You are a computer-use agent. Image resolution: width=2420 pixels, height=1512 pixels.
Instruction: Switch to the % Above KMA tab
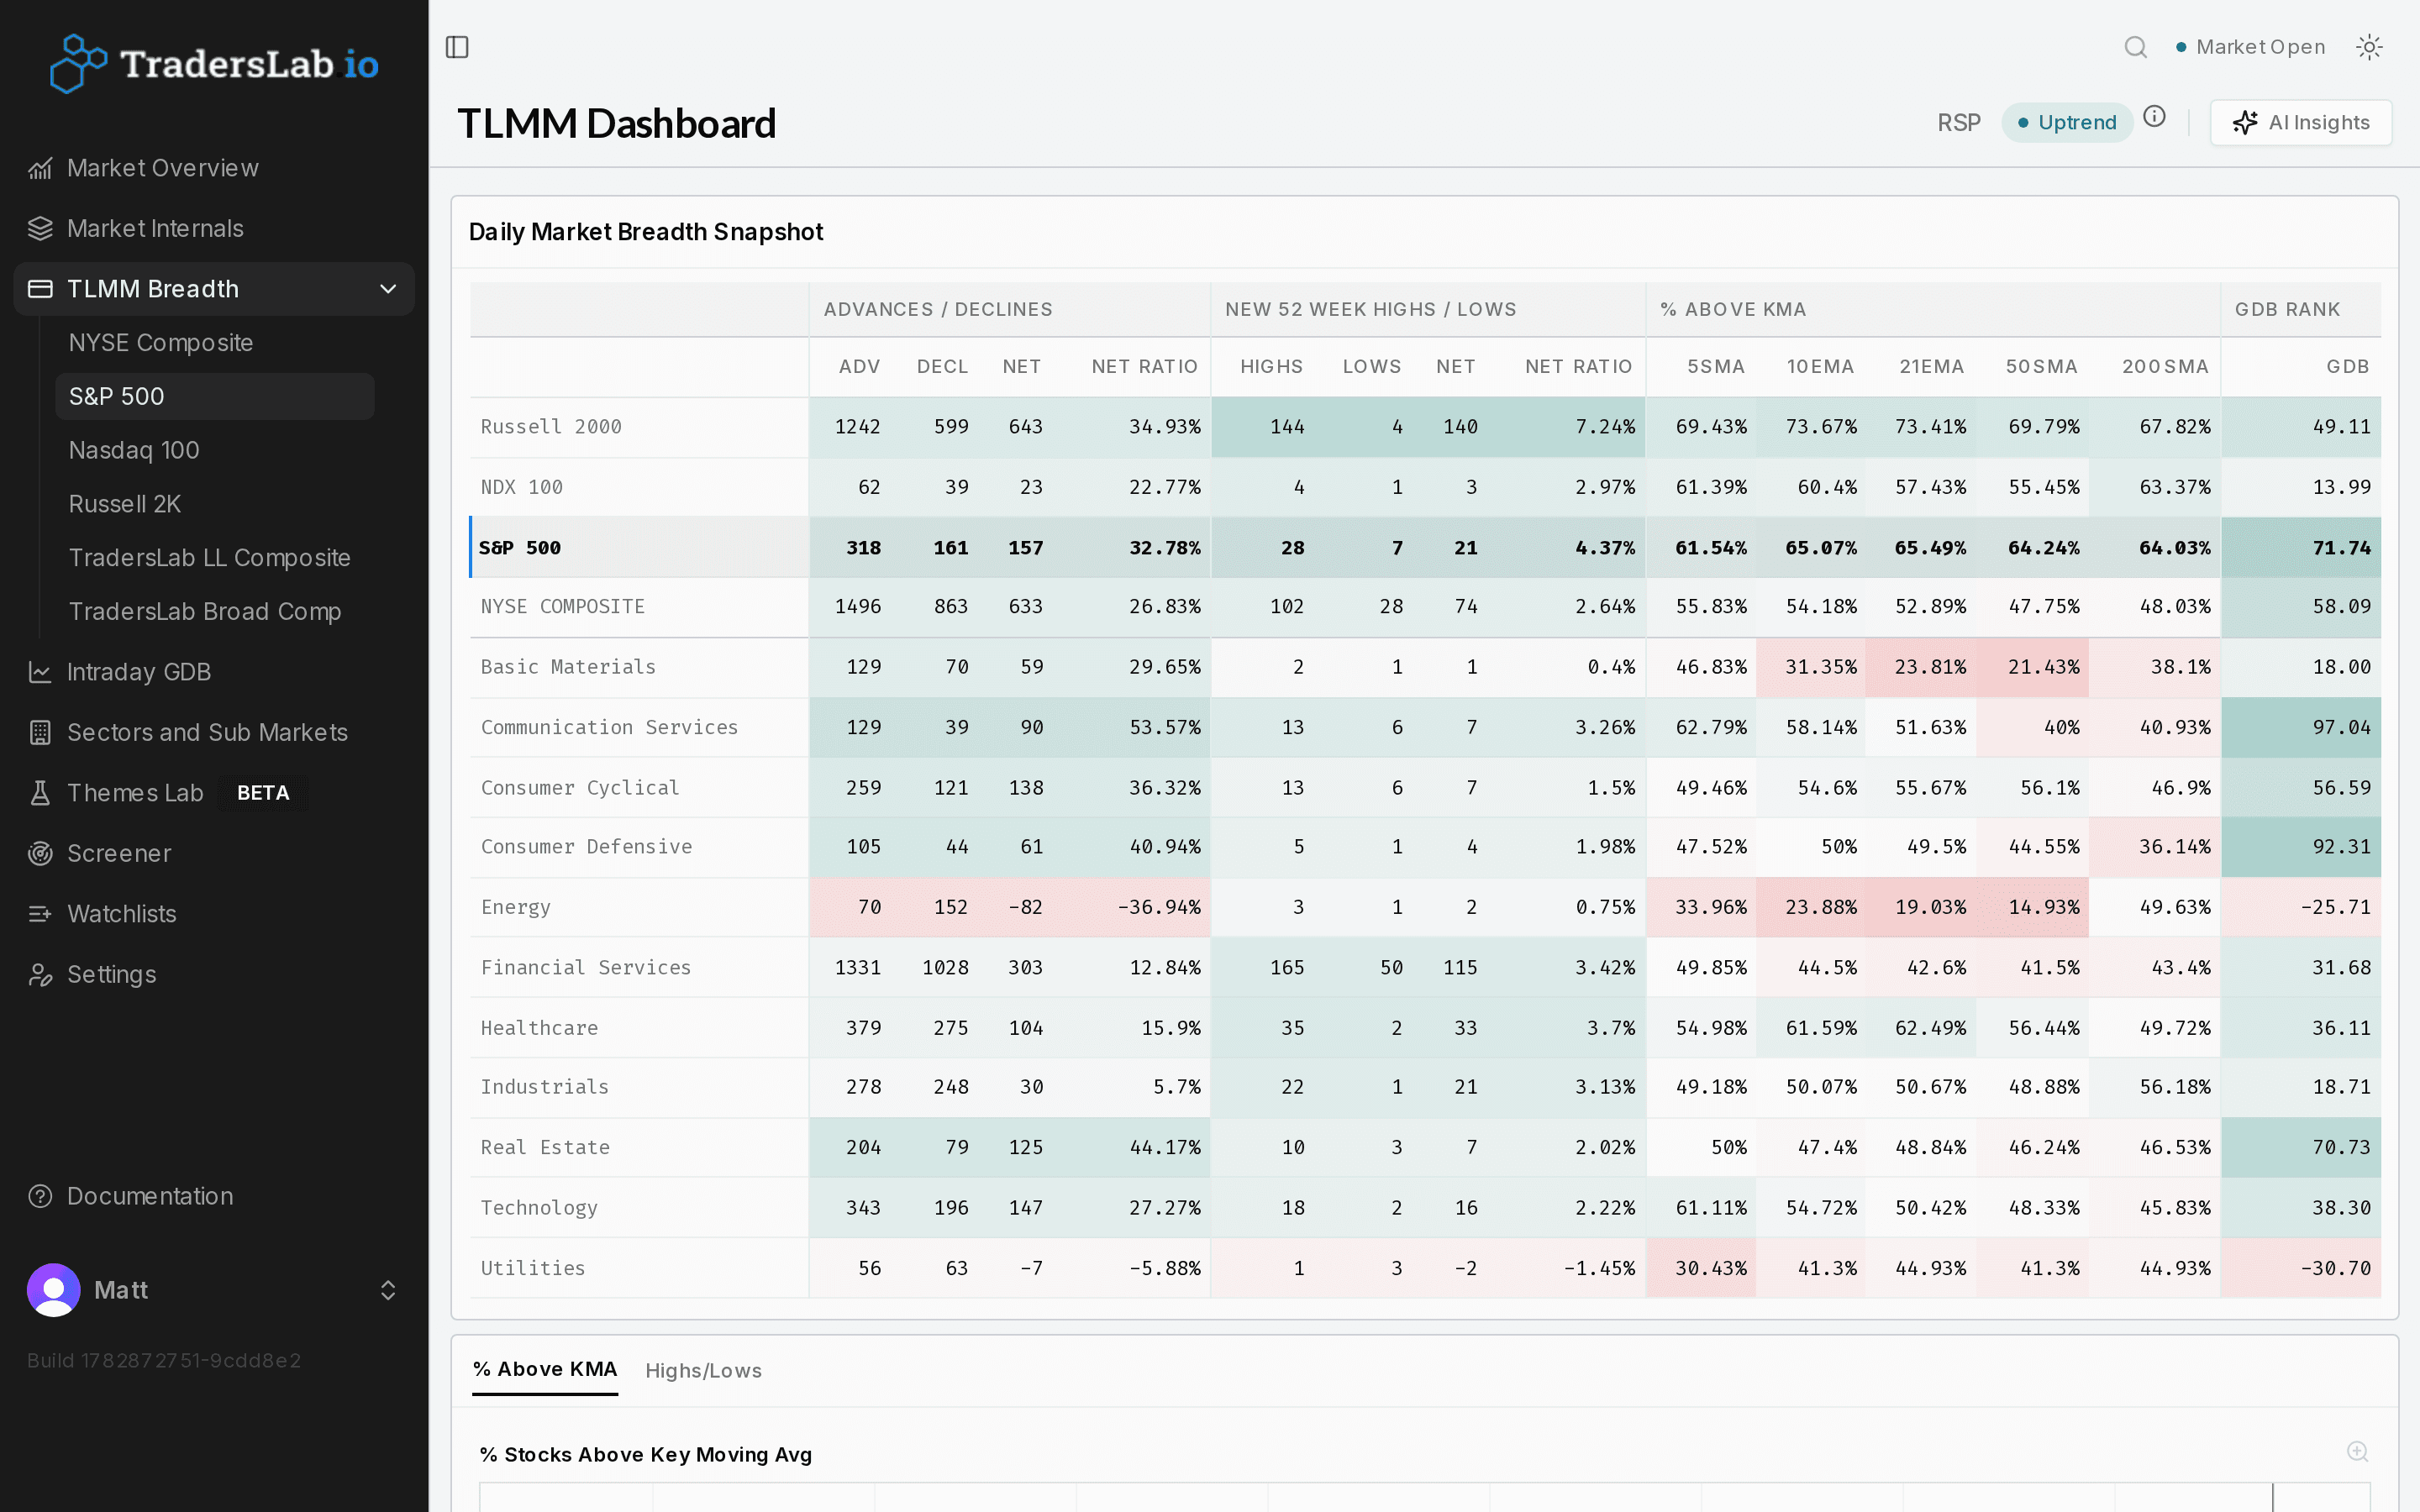click(545, 1369)
